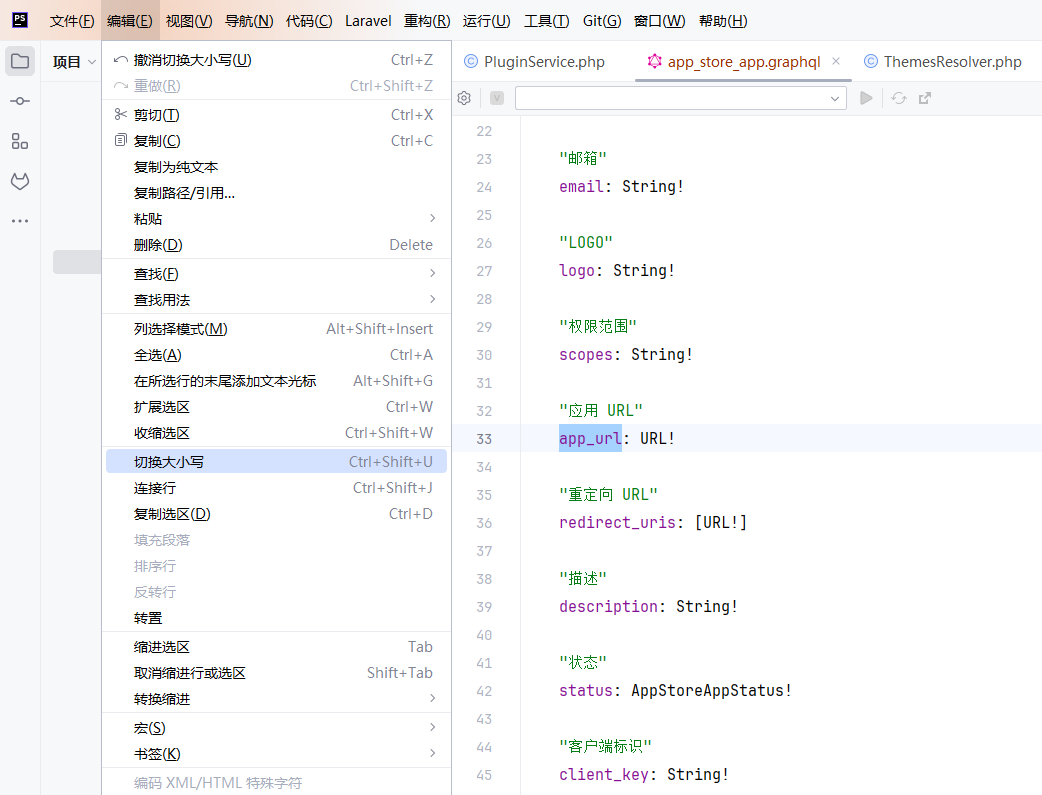Switch to the PluginService.php tab
Screen dimensions: 1042x795
tap(543, 62)
